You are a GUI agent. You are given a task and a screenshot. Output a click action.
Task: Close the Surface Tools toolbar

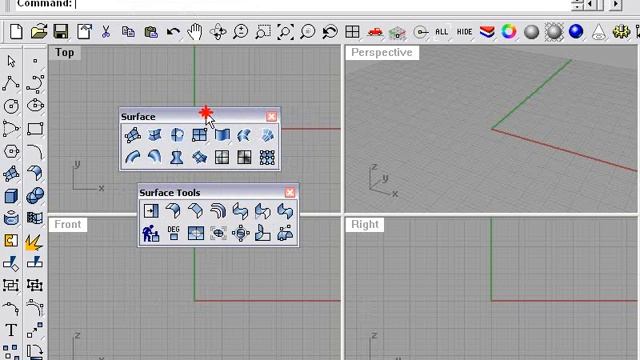[290, 193]
